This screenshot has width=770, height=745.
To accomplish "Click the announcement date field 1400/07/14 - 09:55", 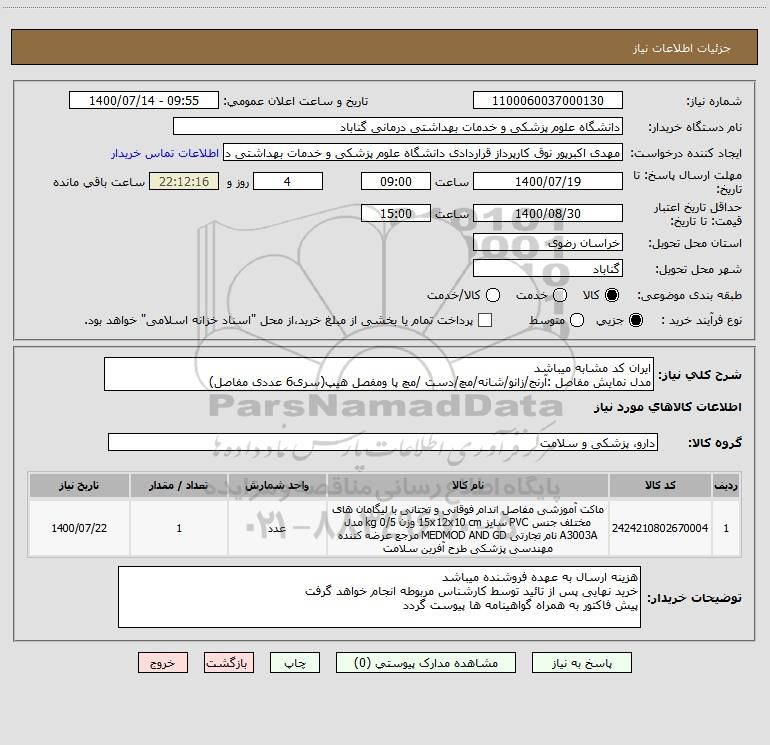I will (144, 101).
